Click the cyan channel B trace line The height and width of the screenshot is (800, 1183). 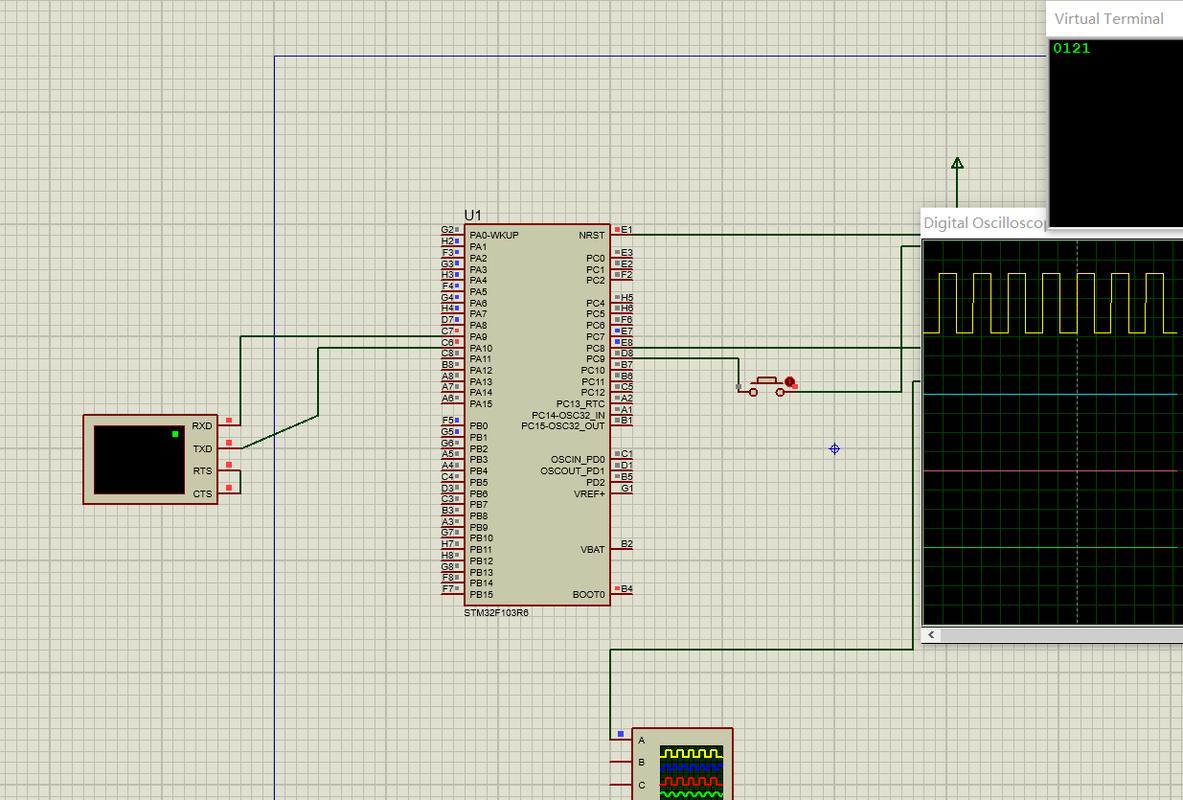(1052, 394)
